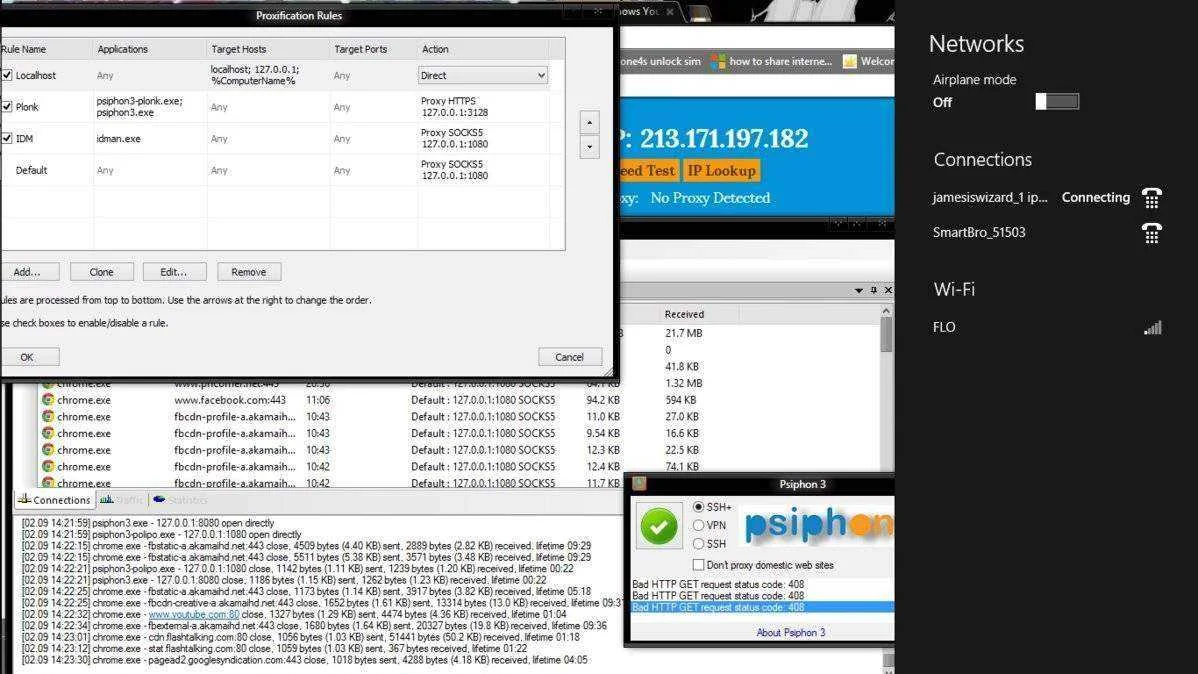Screen dimensions: 1198x674
Task: Open the About Psiphon 3 link
Action: 791,632
